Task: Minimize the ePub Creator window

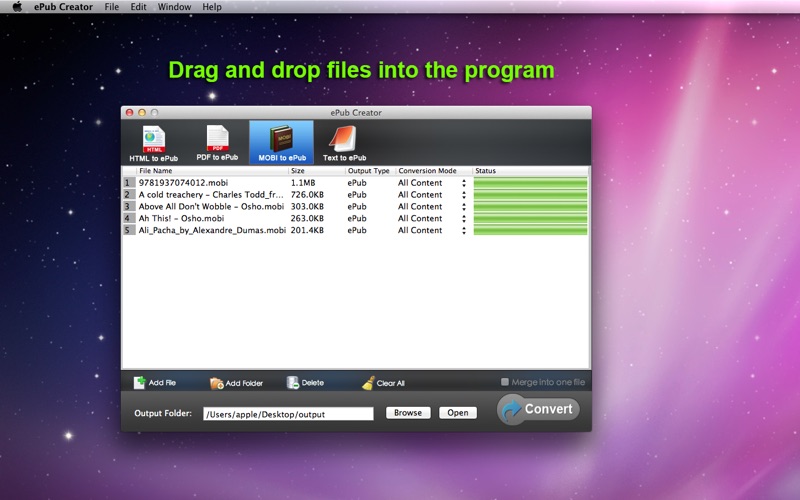Action: pos(142,112)
